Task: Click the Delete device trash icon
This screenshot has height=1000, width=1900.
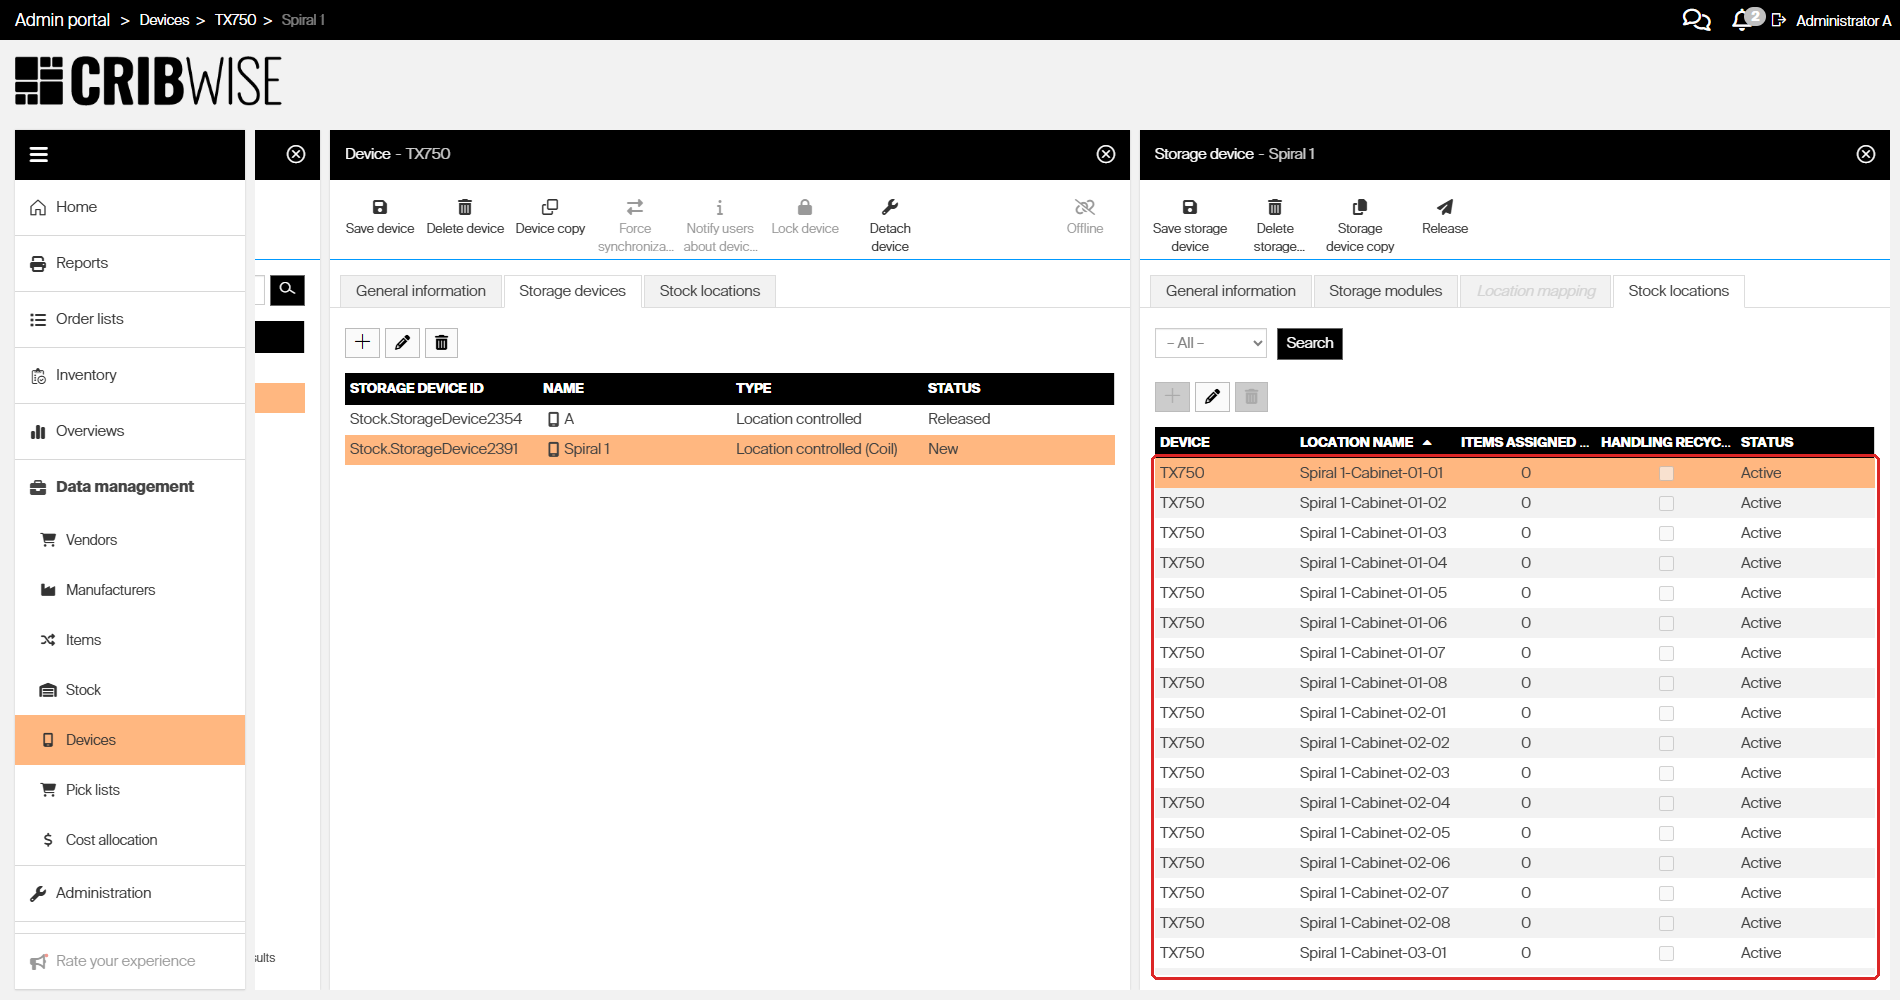Action: point(465,207)
